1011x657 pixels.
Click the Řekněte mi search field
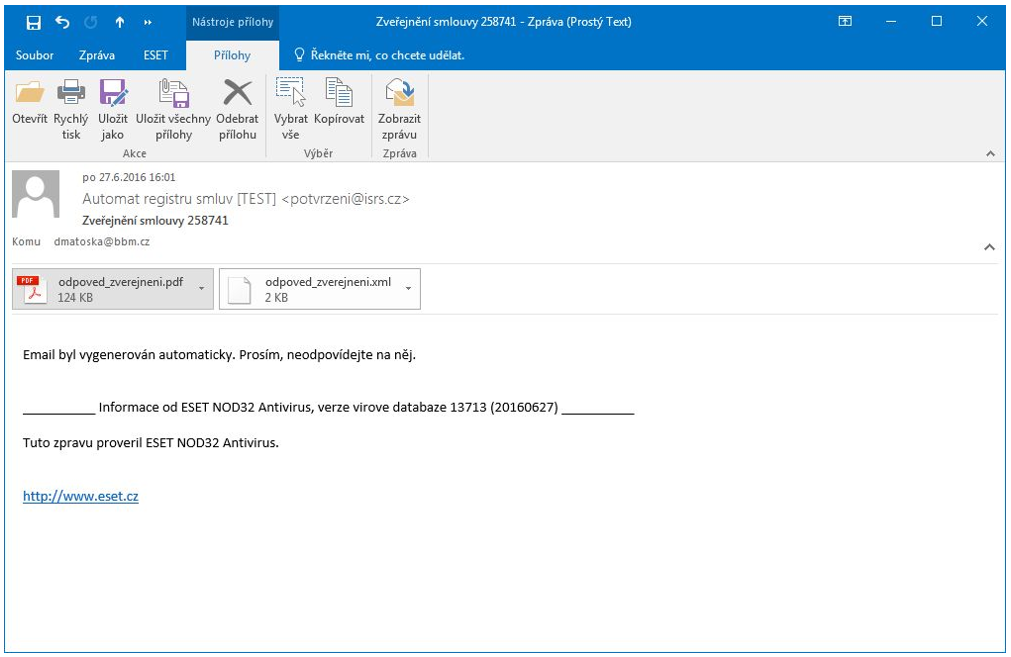click(x=379, y=55)
